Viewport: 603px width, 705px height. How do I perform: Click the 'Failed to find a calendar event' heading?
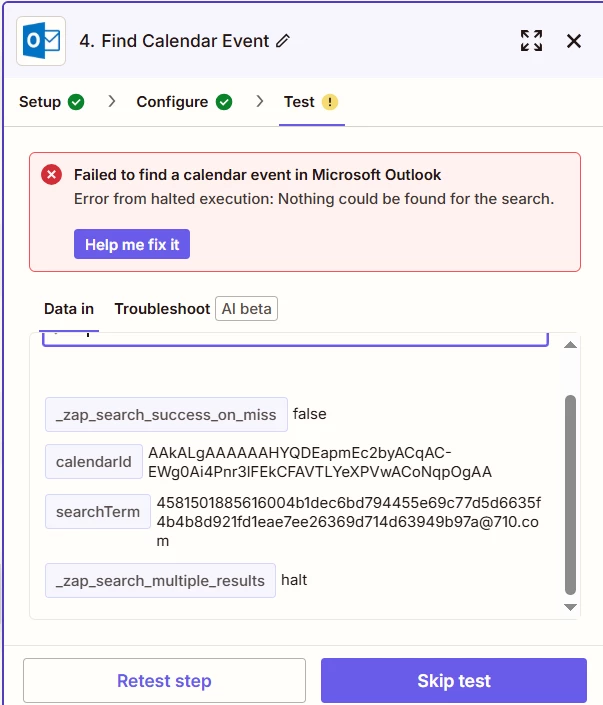[x=257, y=174]
